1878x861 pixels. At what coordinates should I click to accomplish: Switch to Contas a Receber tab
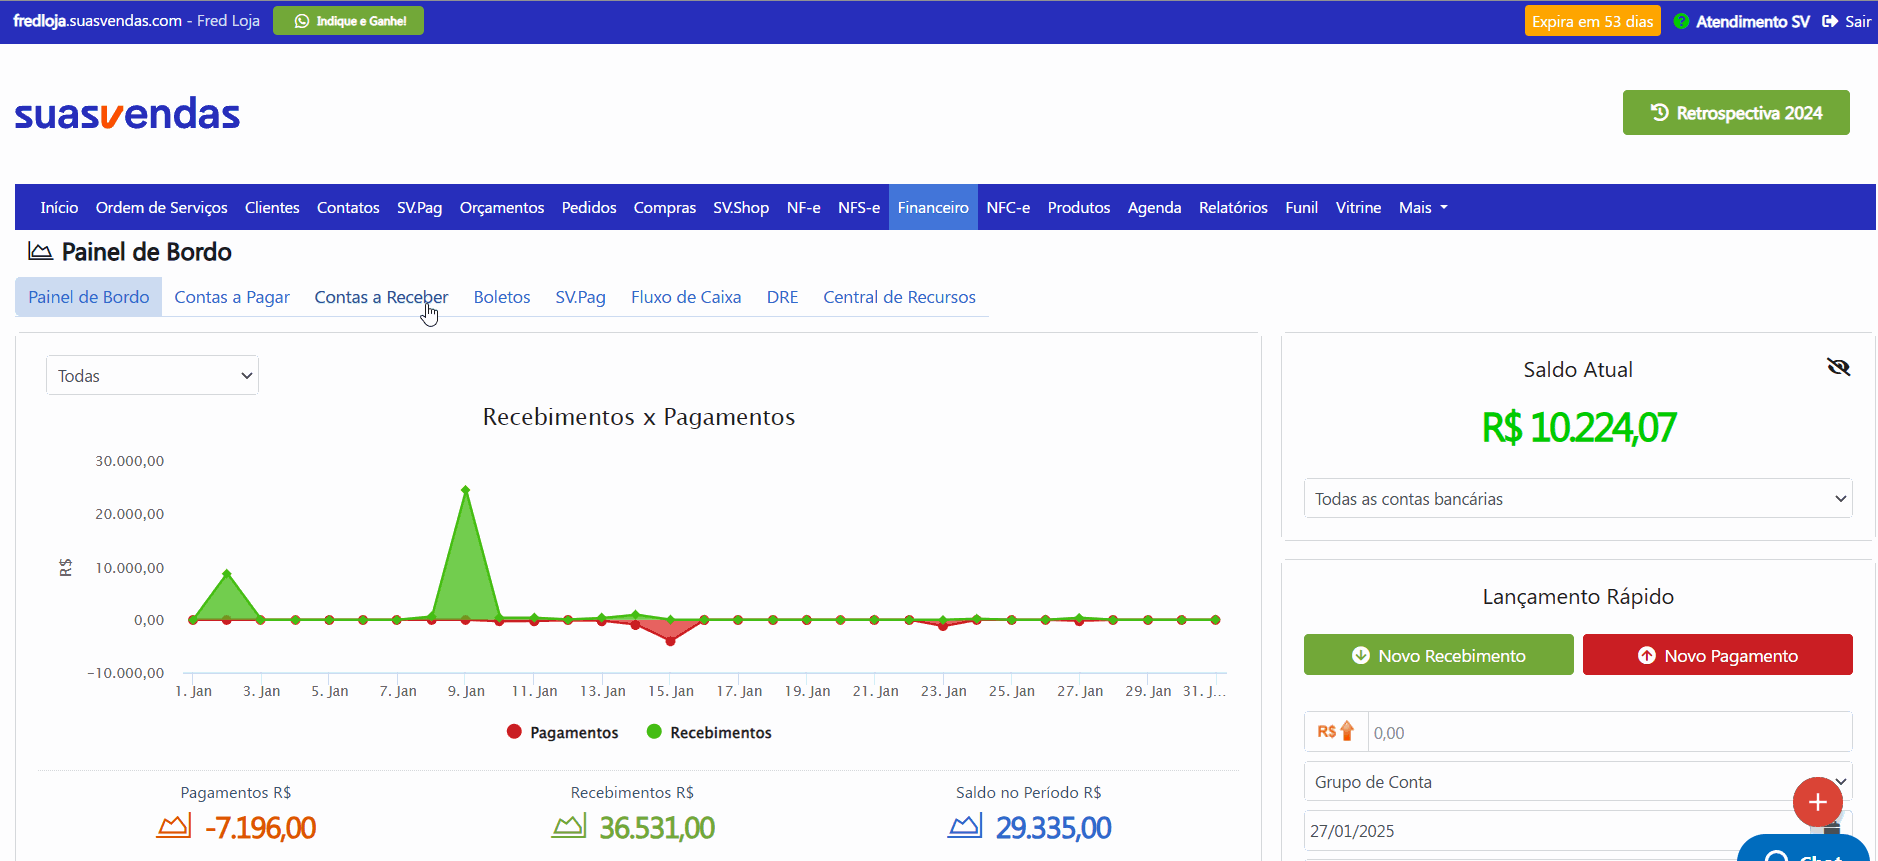(381, 297)
